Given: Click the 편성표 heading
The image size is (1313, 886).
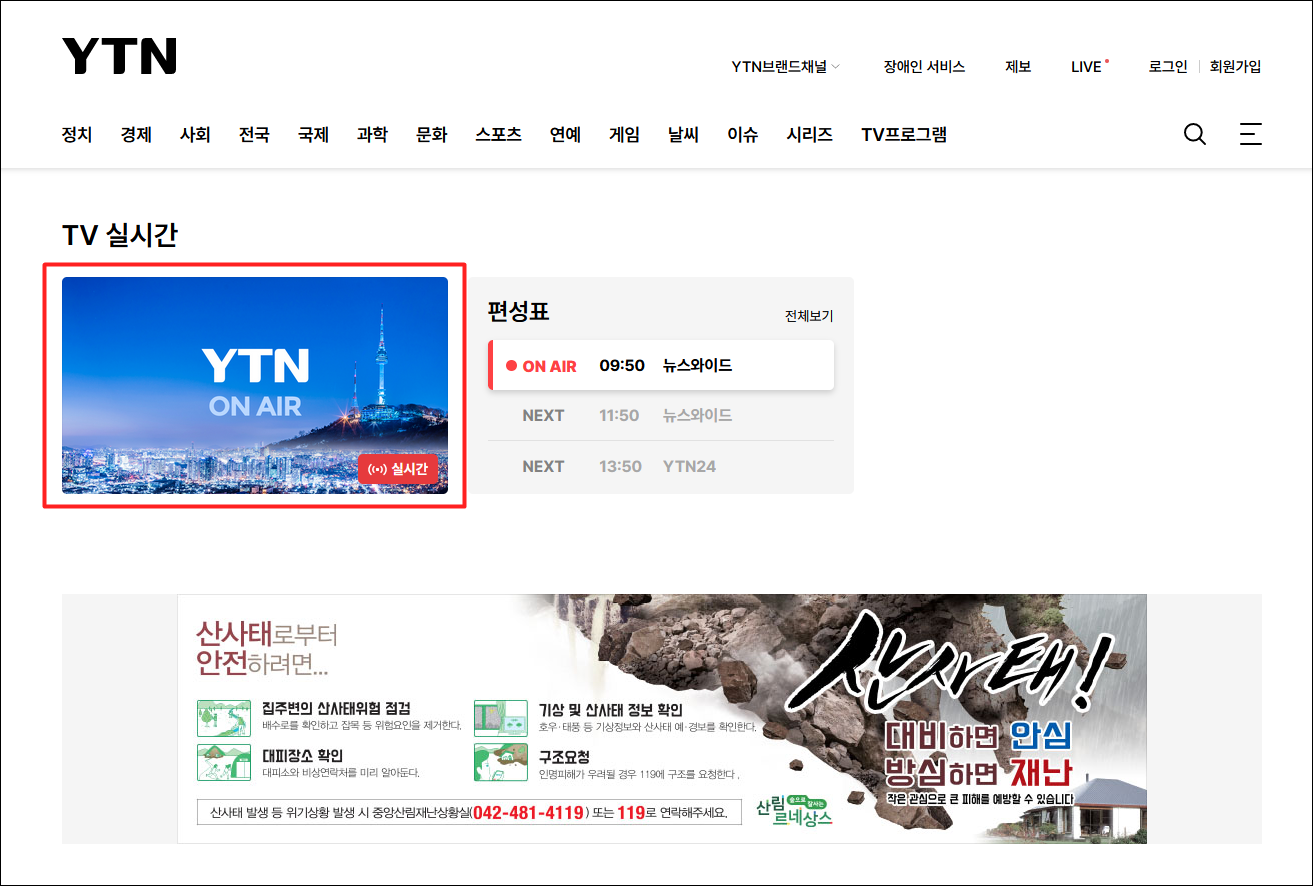Looking at the screenshot, I should [x=518, y=311].
